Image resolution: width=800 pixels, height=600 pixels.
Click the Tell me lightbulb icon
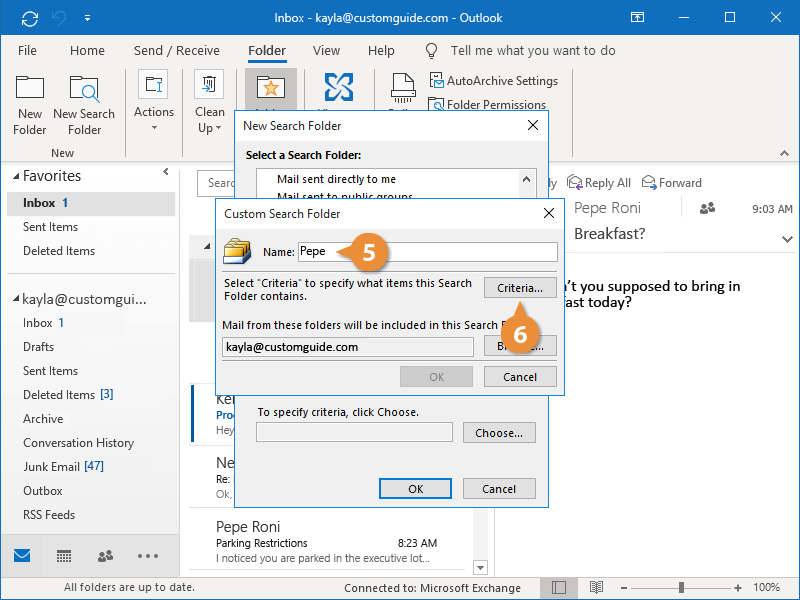[431, 51]
